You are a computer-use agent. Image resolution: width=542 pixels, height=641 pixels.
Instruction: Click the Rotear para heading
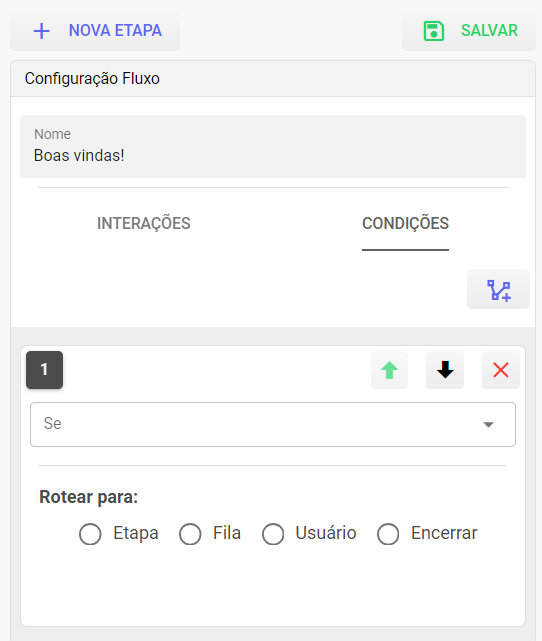pos(89,498)
